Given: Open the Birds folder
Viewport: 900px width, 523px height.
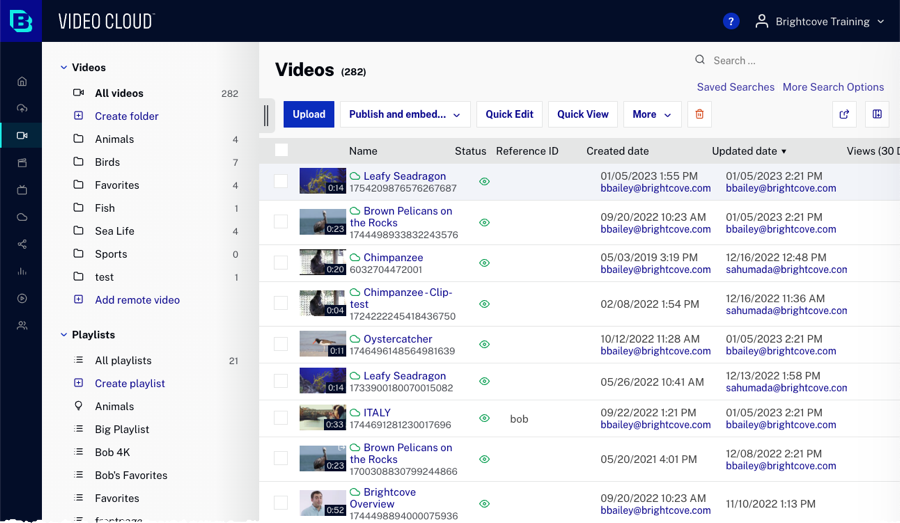Looking at the screenshot, I should click(x=107, y=162).
